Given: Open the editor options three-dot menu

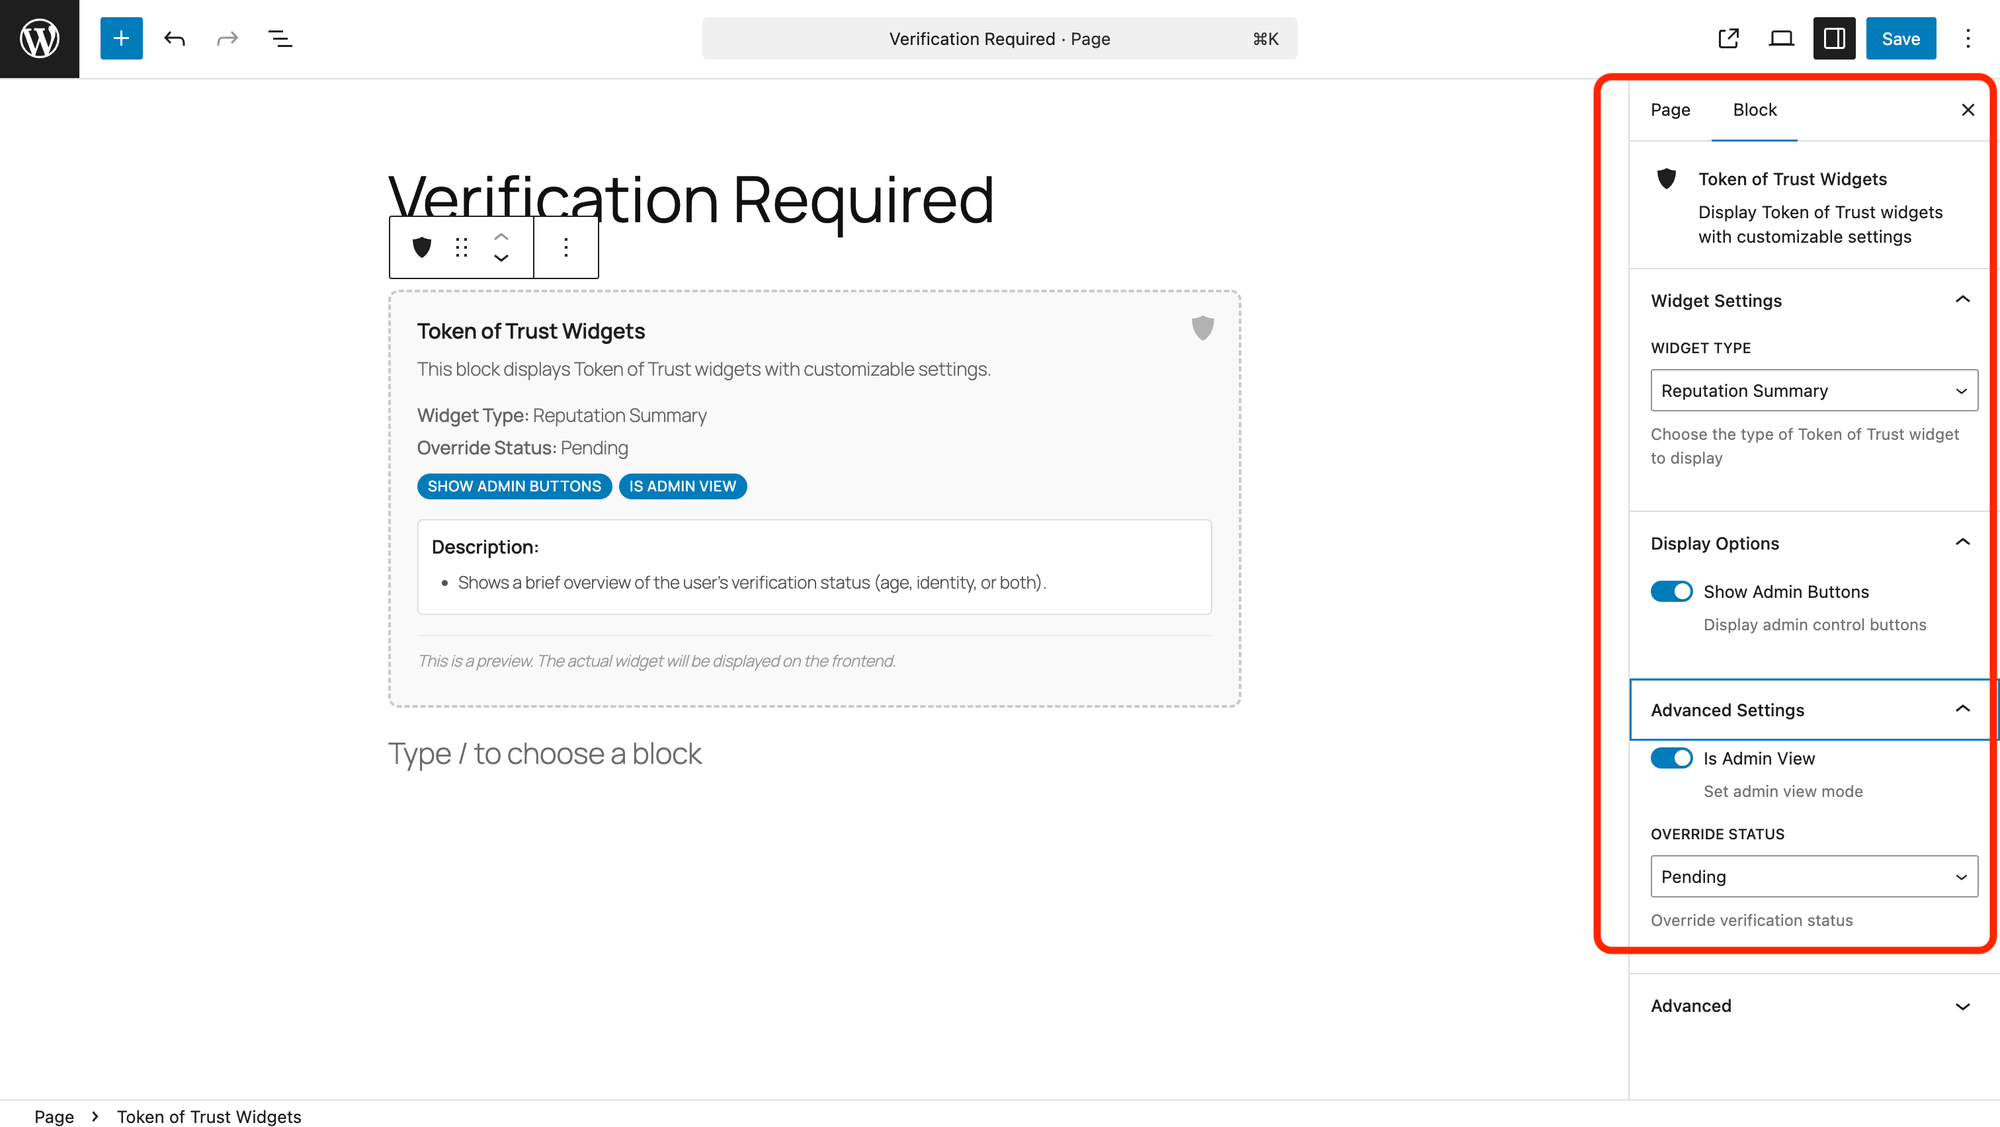Looking at the screenshot, I should pos(1967,39).
